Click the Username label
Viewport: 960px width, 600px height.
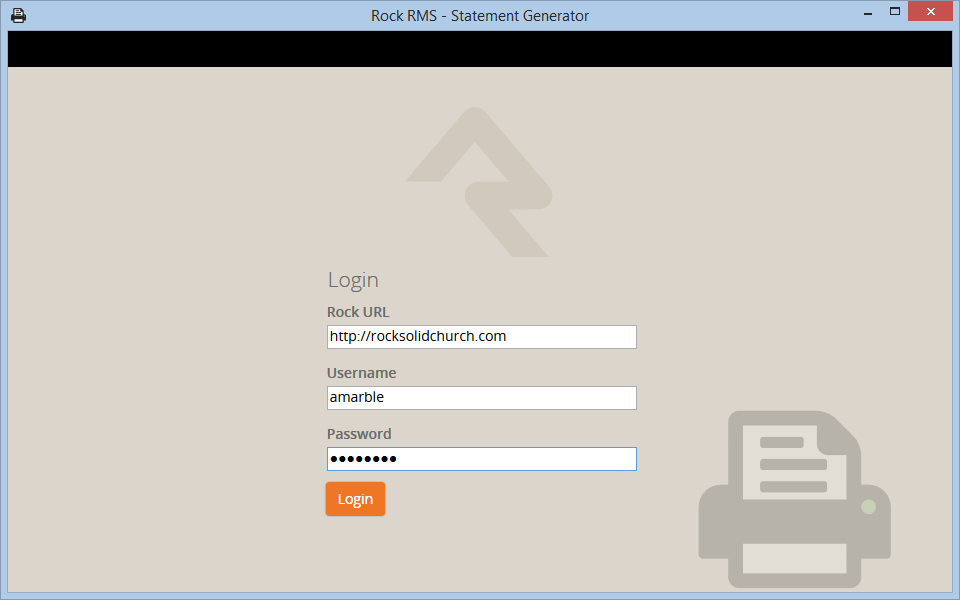361,373
